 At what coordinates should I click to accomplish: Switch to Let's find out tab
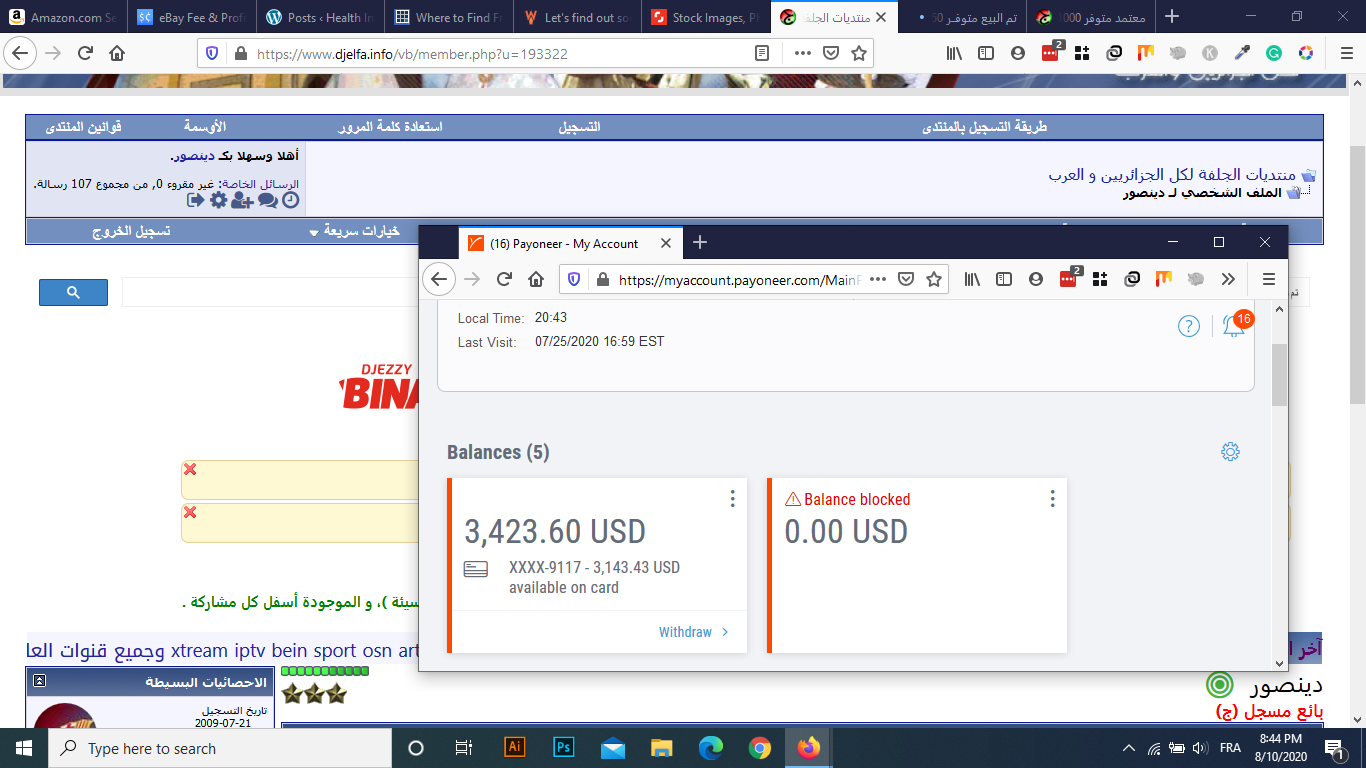point(578,17)
